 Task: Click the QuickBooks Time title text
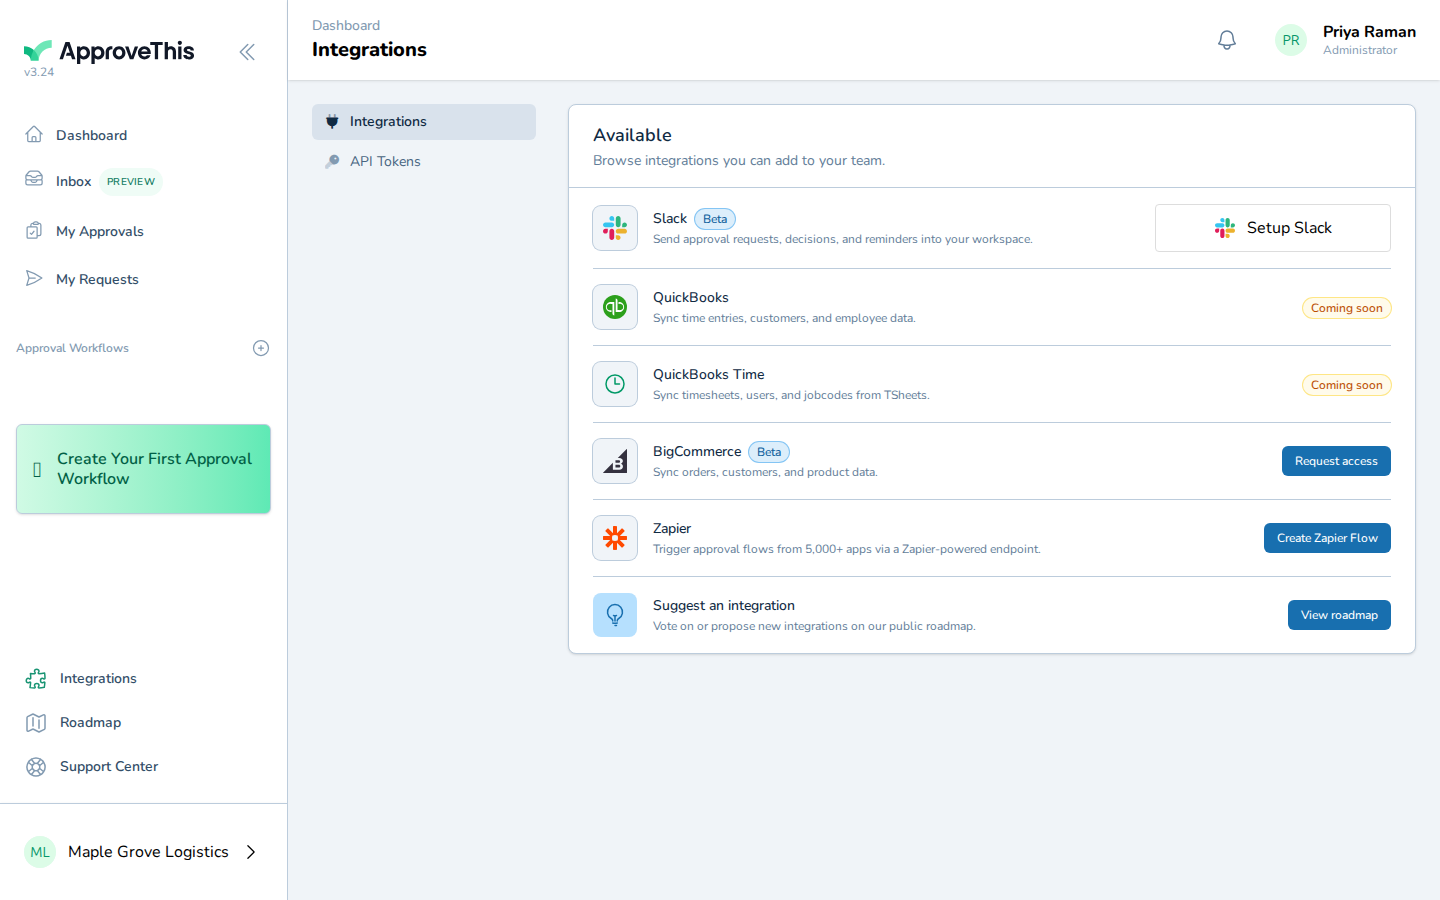[709, 374]
